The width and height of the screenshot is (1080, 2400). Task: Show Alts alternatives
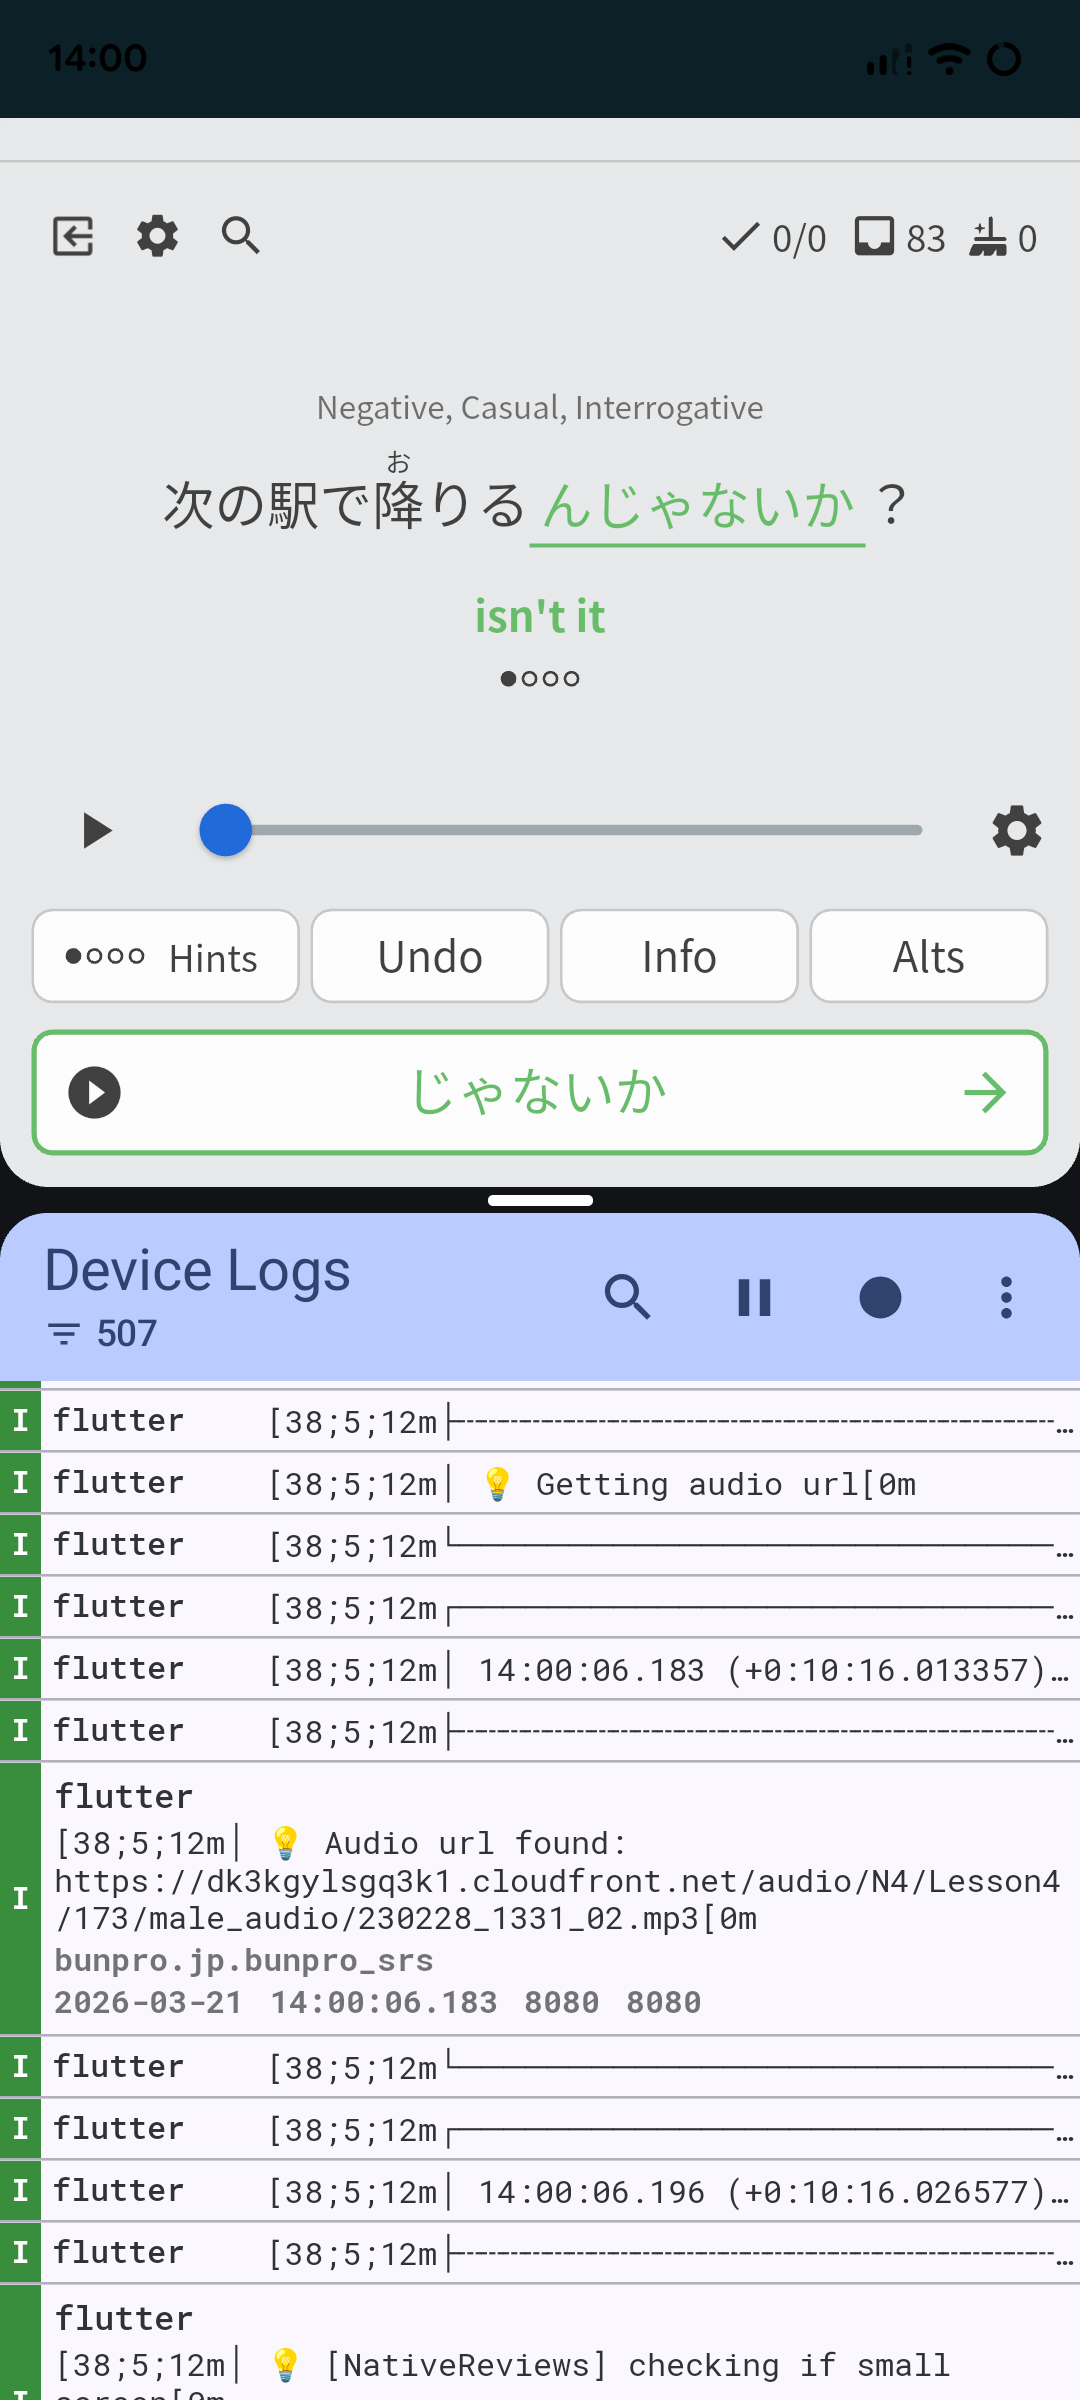click(928, 957)
